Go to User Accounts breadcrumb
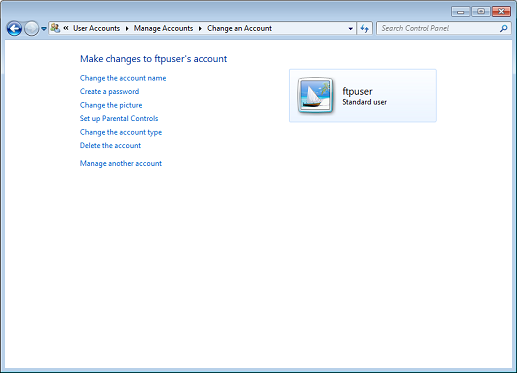 tap(96, 28)
